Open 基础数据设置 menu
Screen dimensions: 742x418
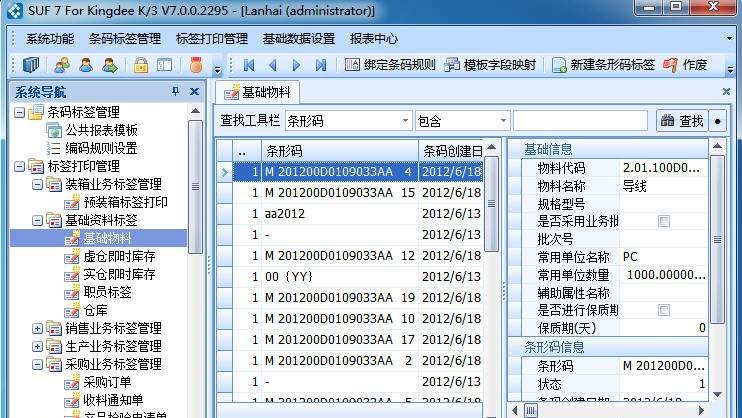pyautogui.click(x=299, y=39)
